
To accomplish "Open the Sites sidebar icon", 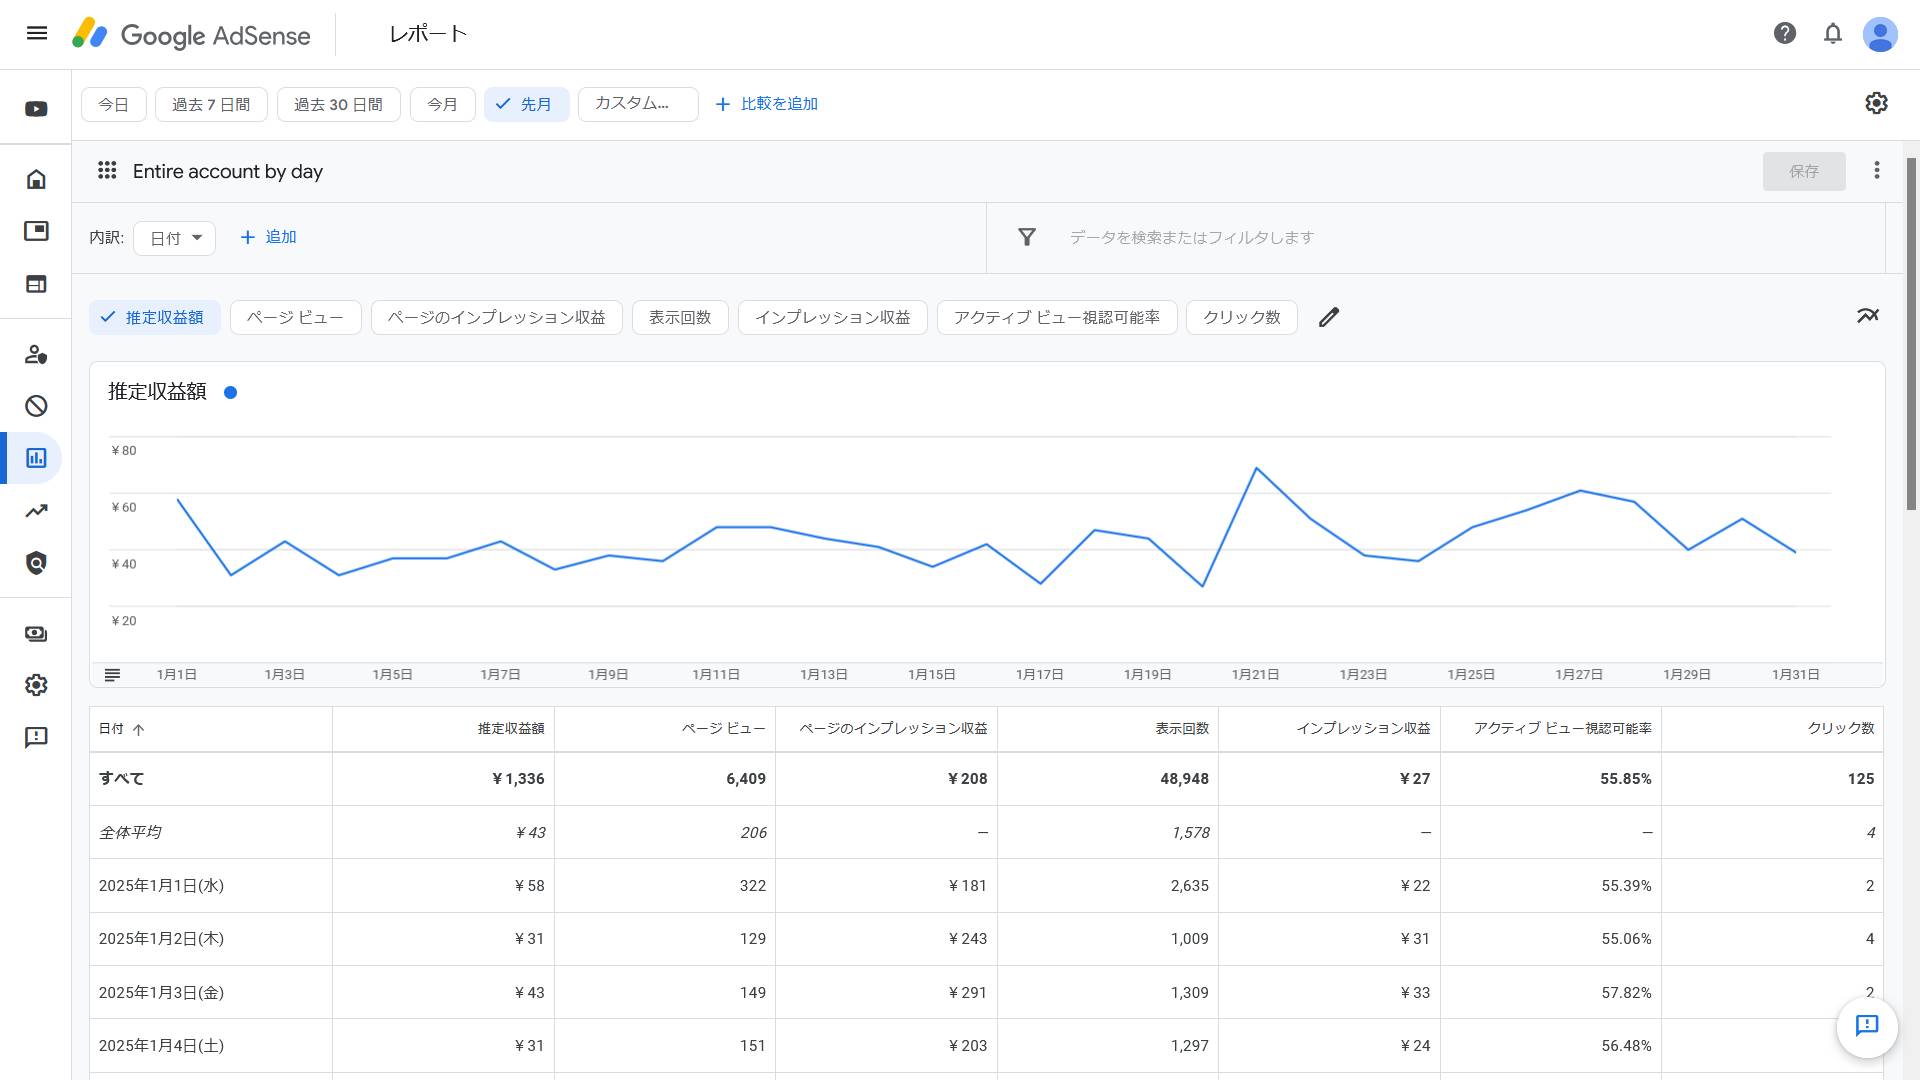I will click(x=36, y=284).
